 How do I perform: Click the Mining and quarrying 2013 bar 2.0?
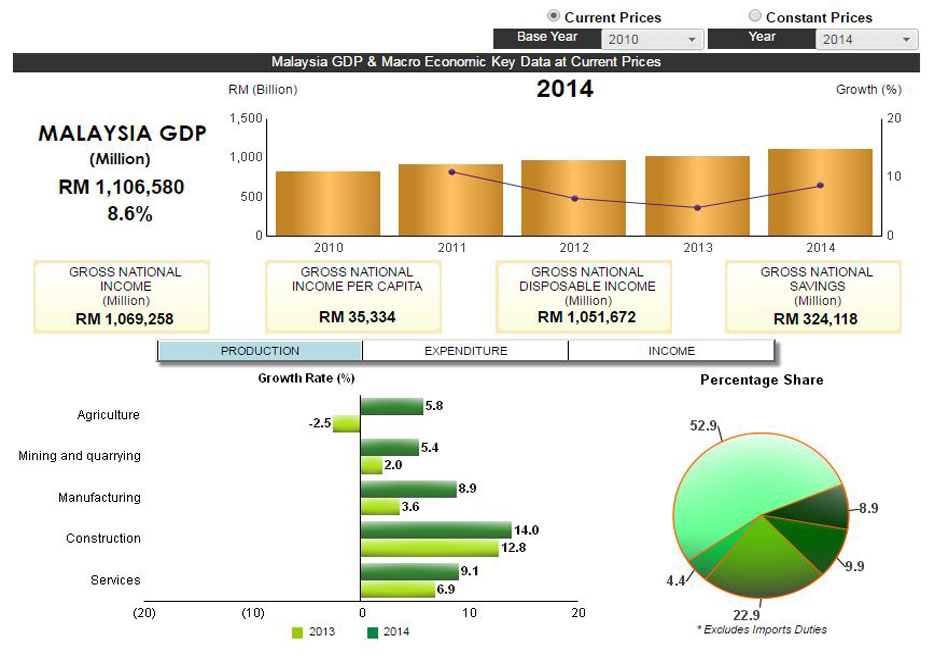[x=372, y=465]
